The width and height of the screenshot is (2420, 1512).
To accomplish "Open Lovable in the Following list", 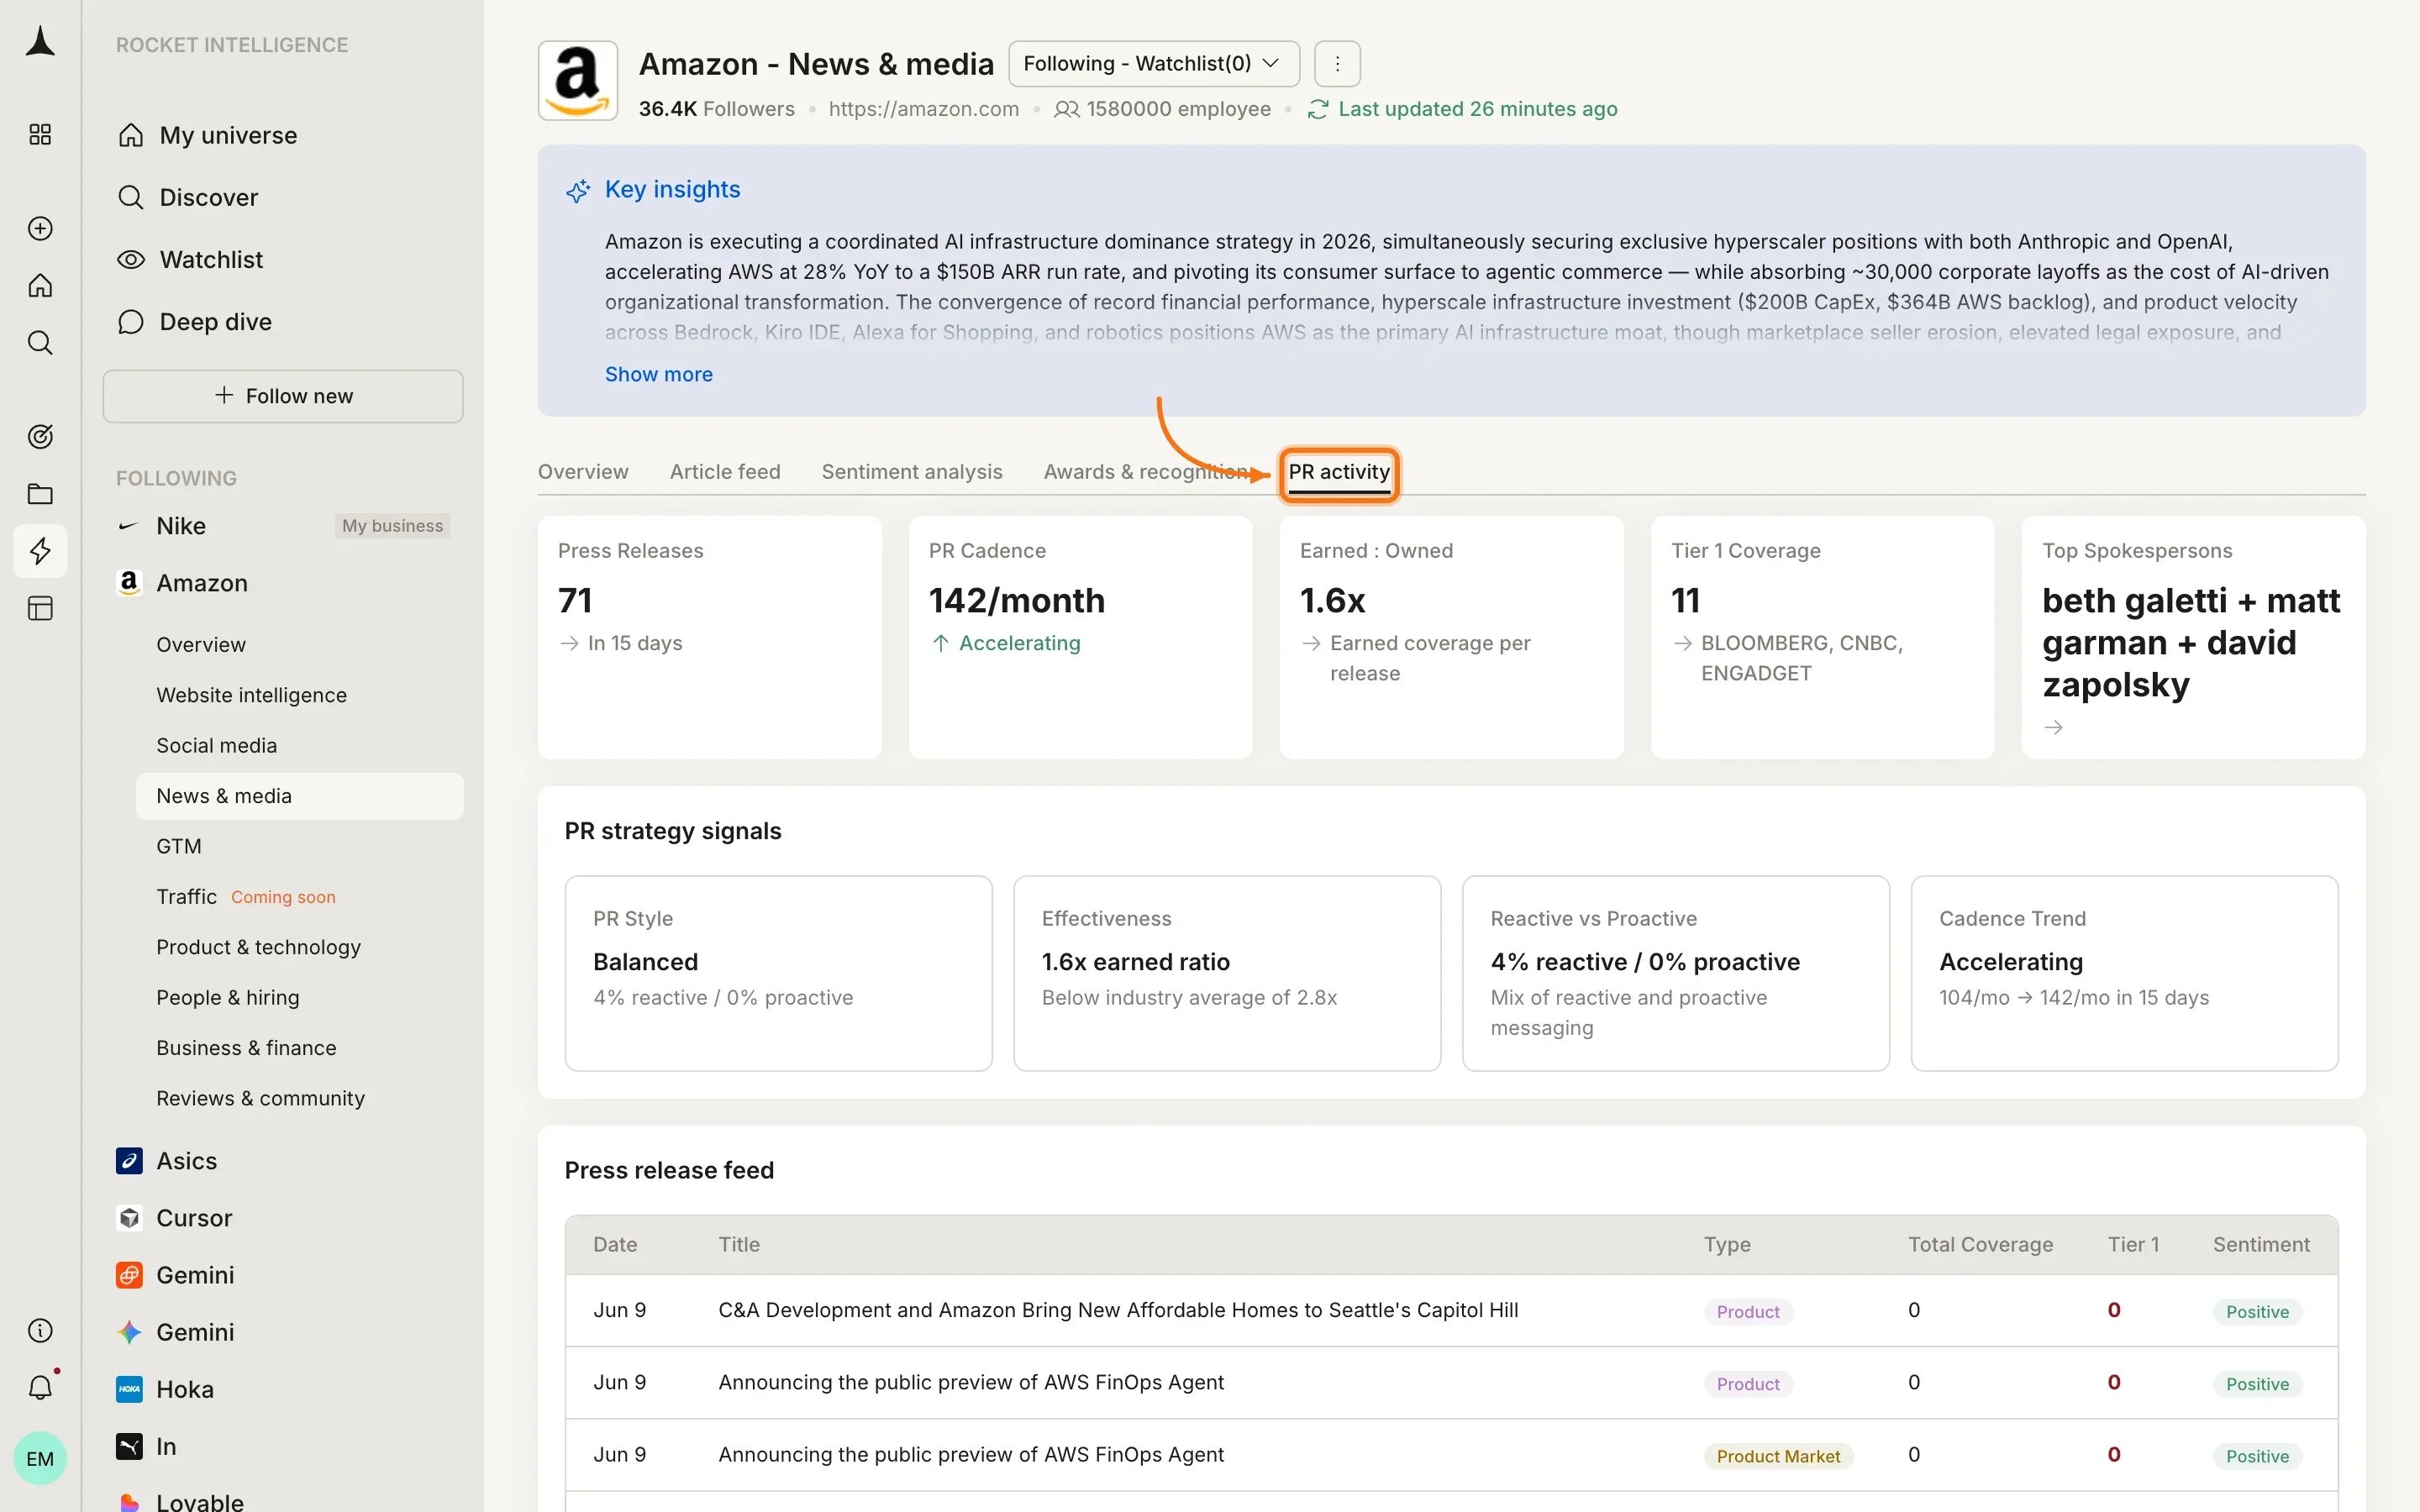I will 200,1500.
